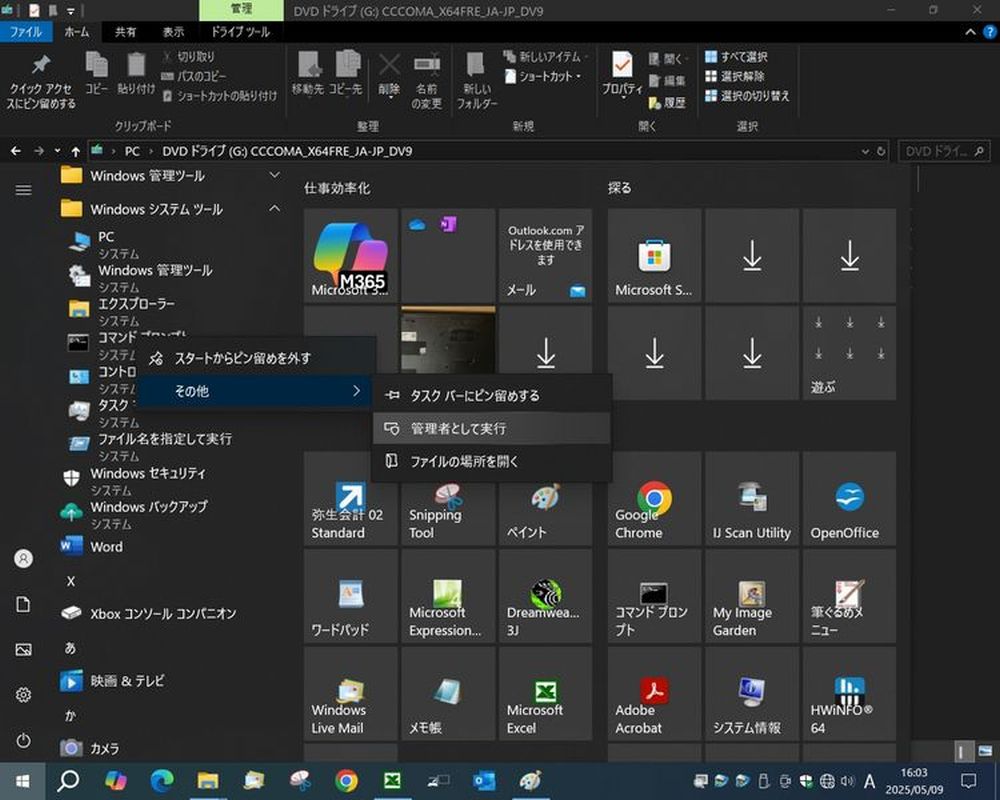Open the ファイル tab in Explorer
This screenshot has width=1000, height=800.
point(26,32)
